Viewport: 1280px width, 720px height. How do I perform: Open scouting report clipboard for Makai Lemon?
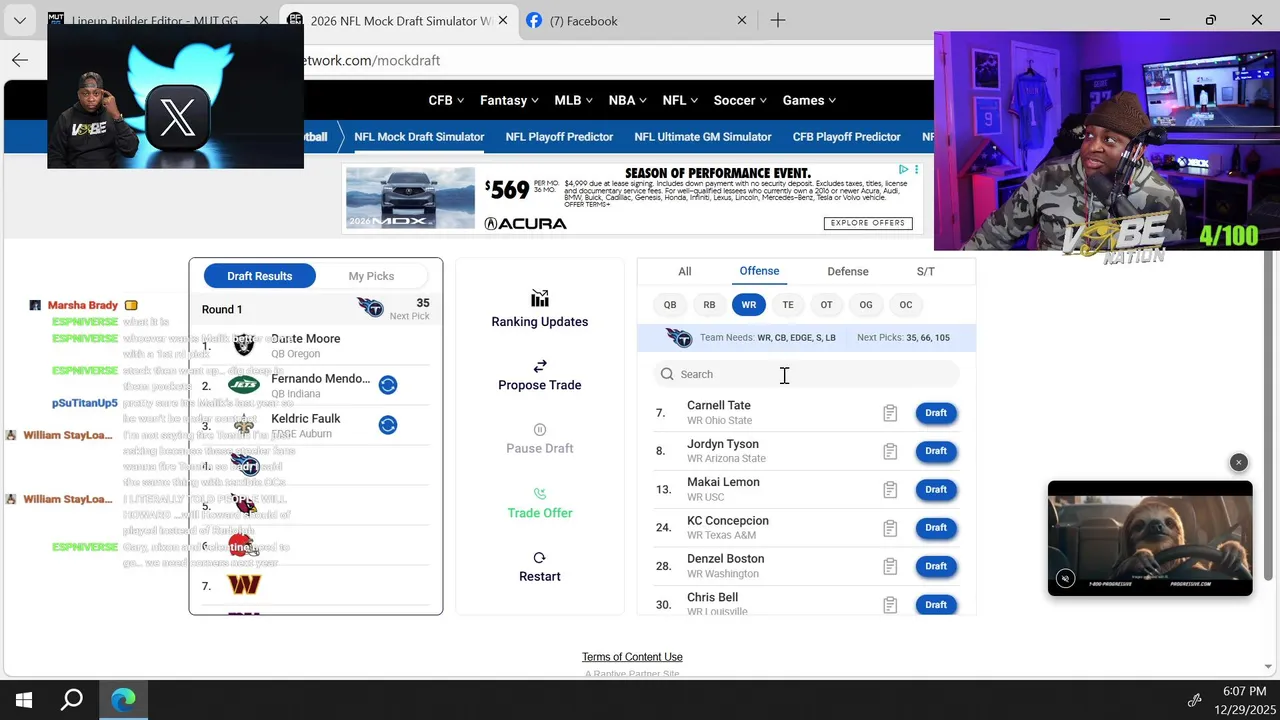(890, 490)
